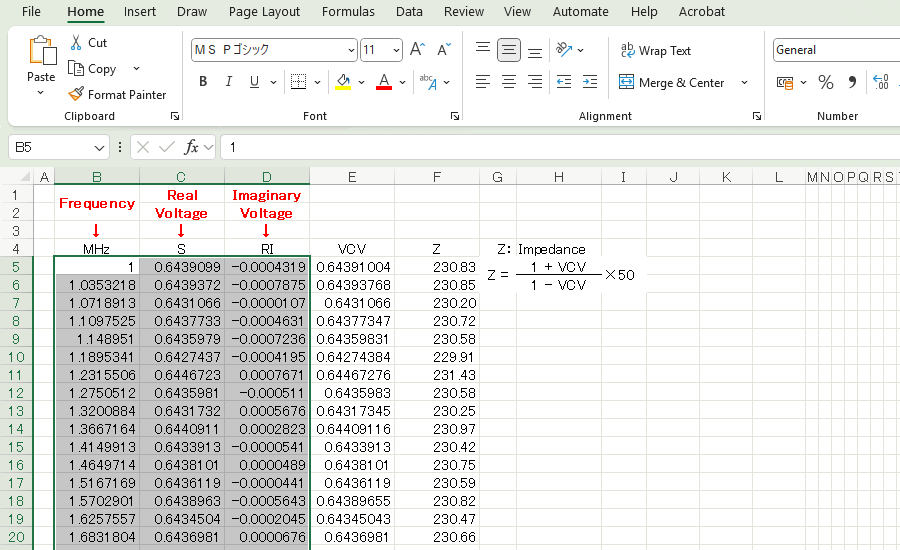Copy the selected cells

coord(92,69)
